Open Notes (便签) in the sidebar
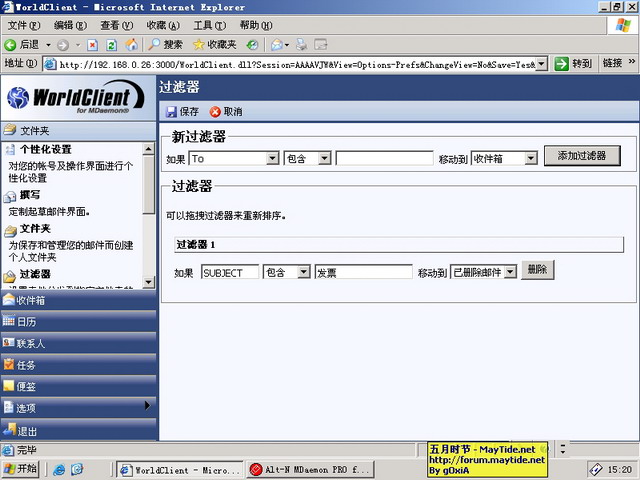The image size is (640, 480). coord(26,386)
